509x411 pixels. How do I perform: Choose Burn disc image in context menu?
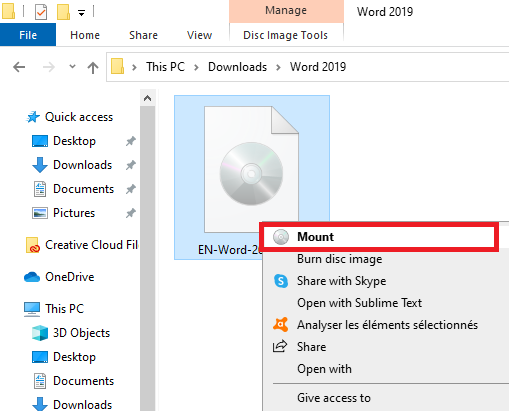click(339, 259)
